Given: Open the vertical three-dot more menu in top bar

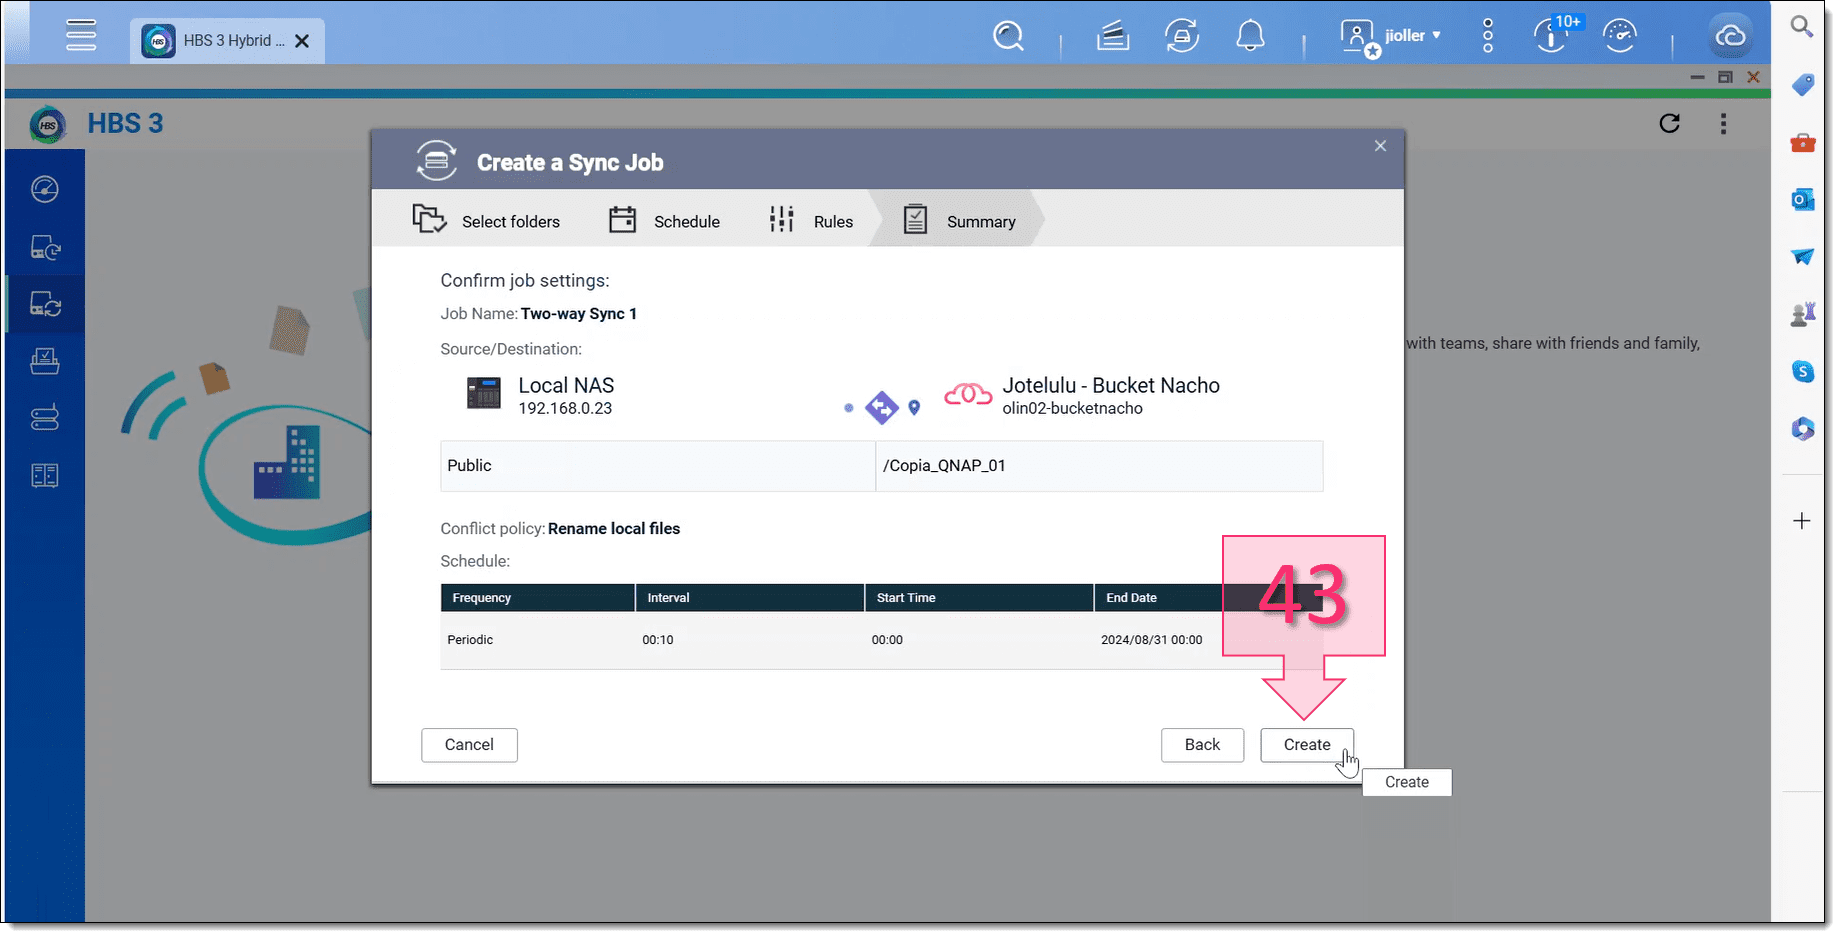Looking at the screenshot, I should [1488, 36].
